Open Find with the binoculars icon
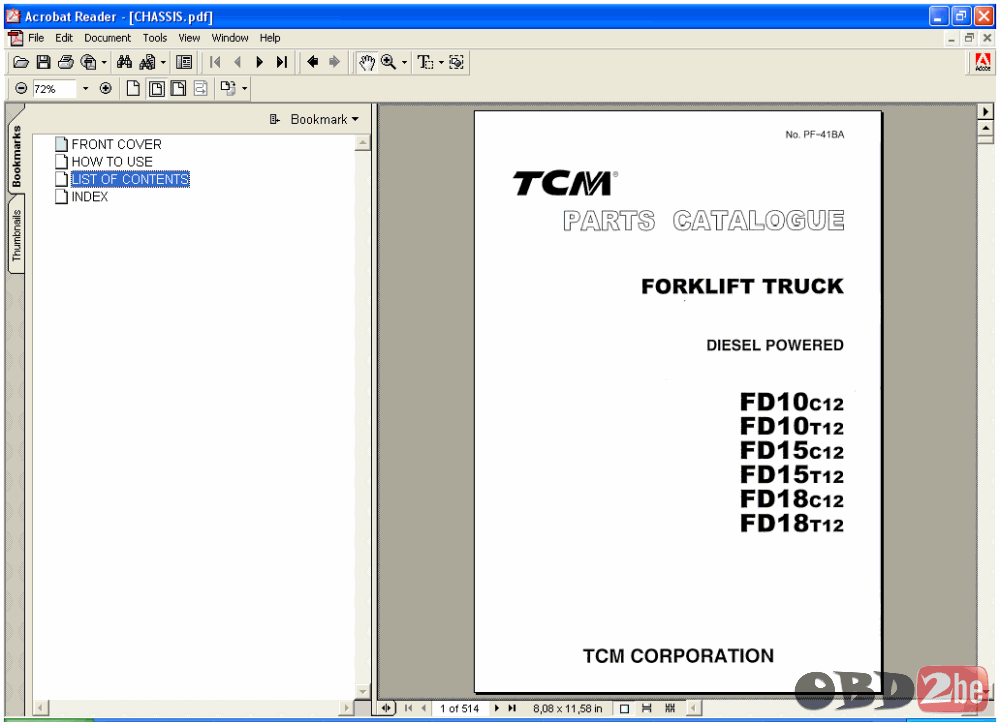 124,62
